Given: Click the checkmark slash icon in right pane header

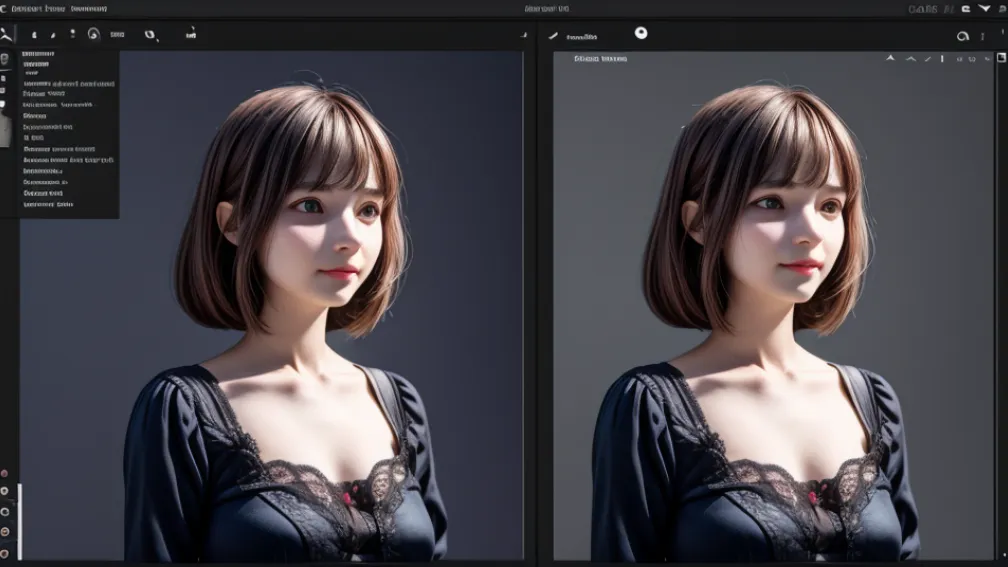Looking at the screenshot, I should [928, 58].
